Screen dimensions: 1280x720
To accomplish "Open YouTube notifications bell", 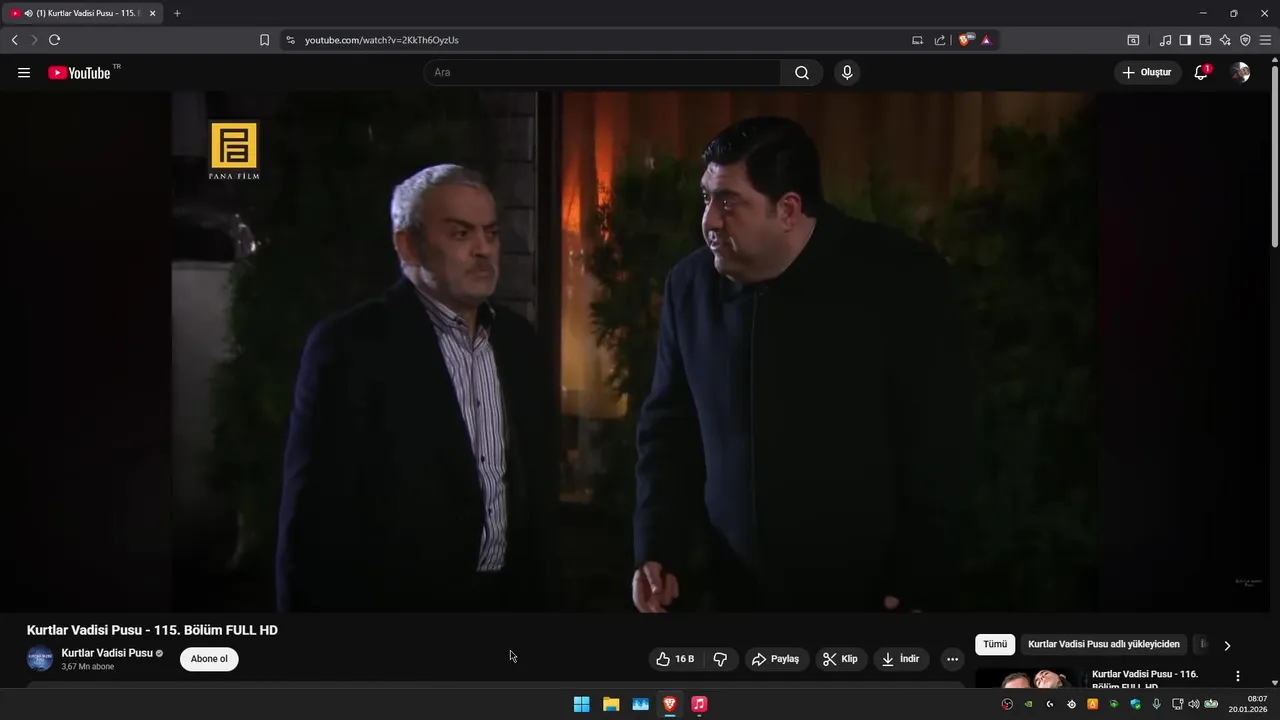I will click(x=1201, y=73).
